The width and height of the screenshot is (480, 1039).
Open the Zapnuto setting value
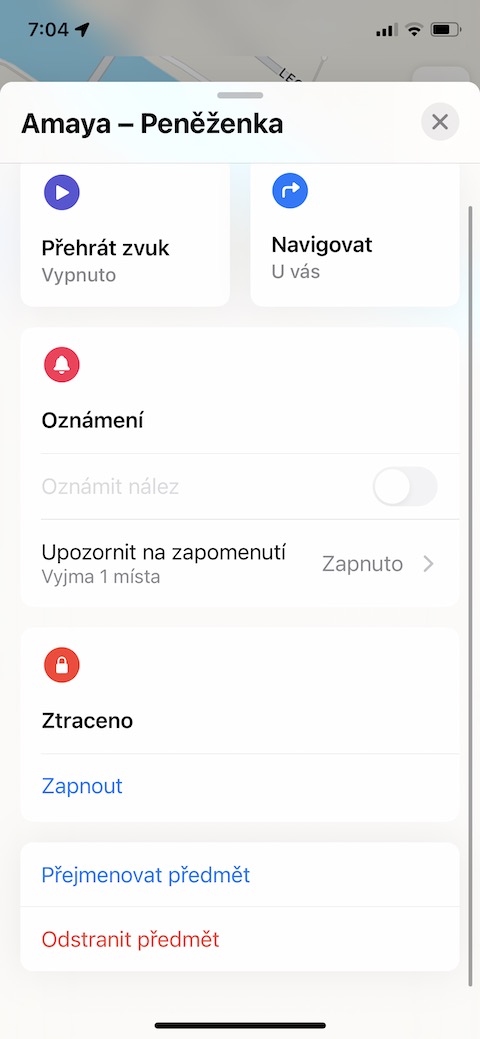[363, 564]
